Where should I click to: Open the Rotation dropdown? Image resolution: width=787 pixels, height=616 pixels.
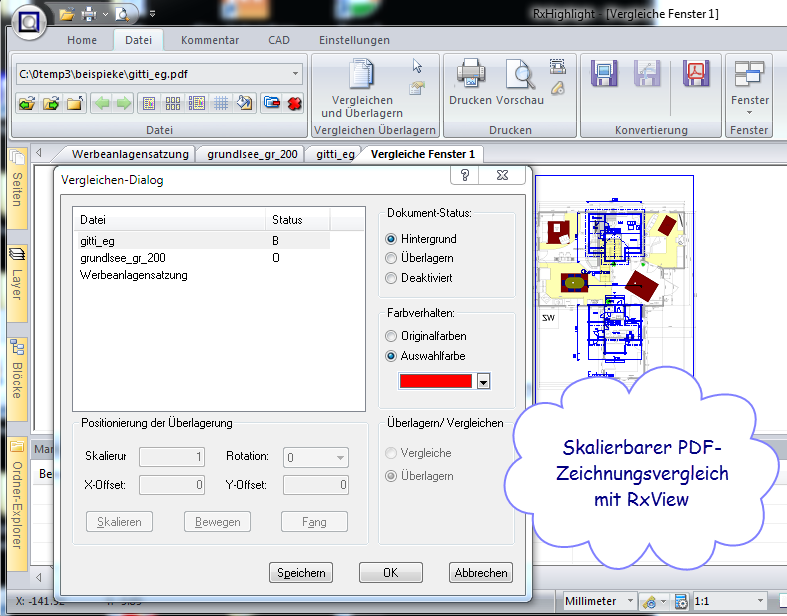tap(340, 457)
